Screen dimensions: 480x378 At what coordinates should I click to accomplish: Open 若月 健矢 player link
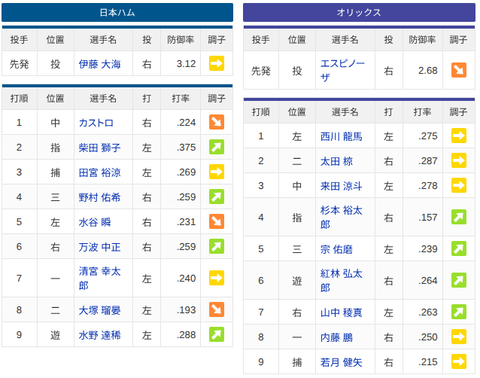click(341, 362)
